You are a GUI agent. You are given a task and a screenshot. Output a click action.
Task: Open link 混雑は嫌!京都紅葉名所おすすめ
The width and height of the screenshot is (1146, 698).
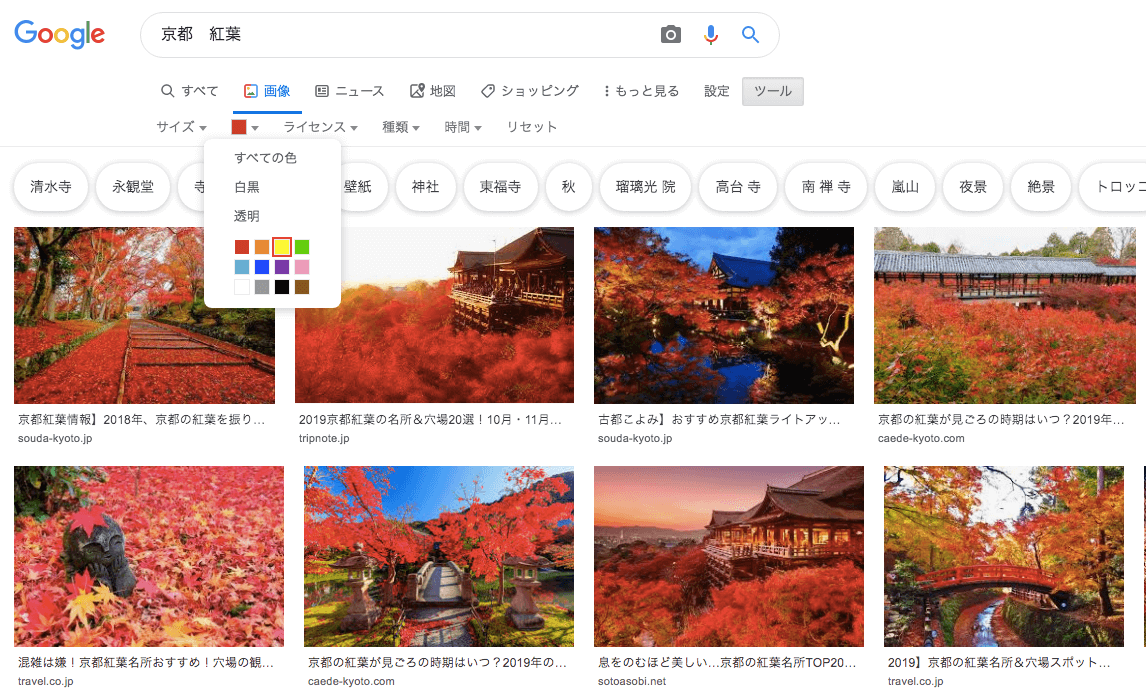tap(145, 662)
